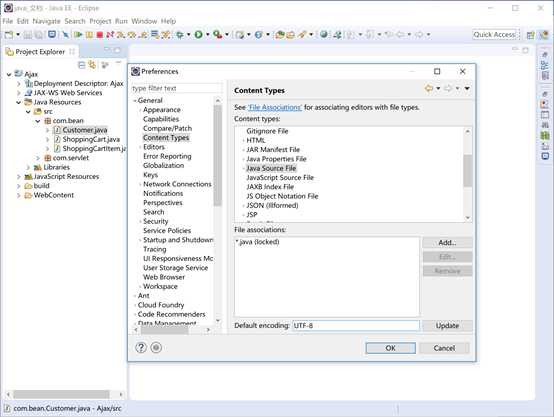Select Java Source File content type
The width and height of the screenshot is (554, 417).
point(271,168)
